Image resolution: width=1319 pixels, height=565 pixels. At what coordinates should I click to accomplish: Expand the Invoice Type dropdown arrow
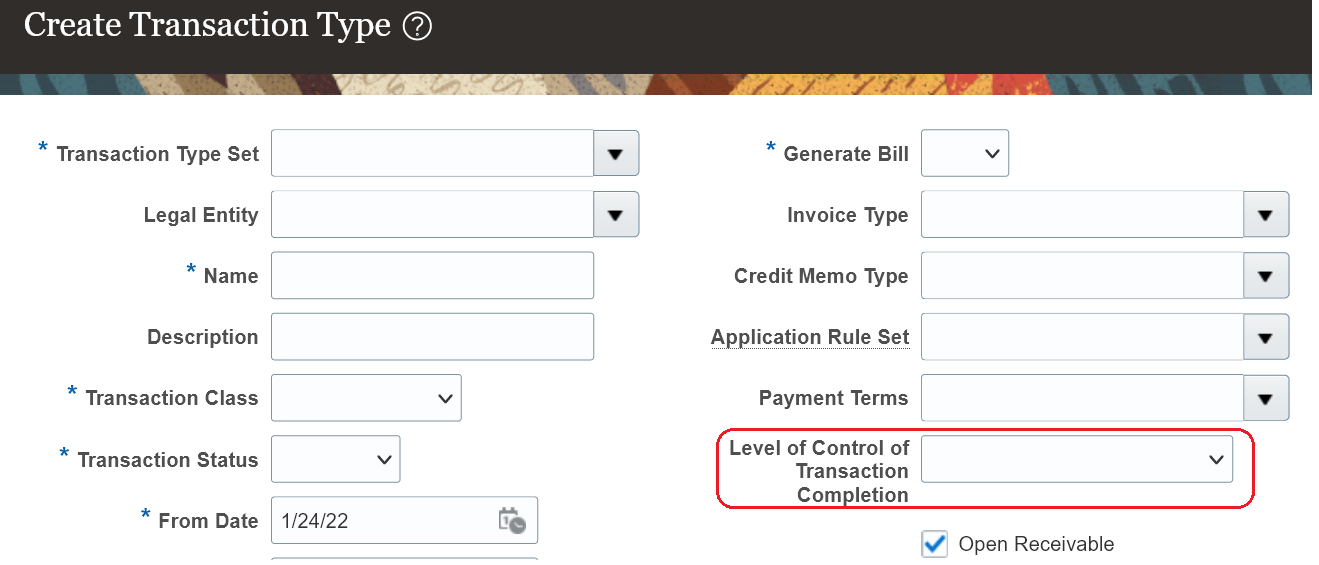point(1266,215)
